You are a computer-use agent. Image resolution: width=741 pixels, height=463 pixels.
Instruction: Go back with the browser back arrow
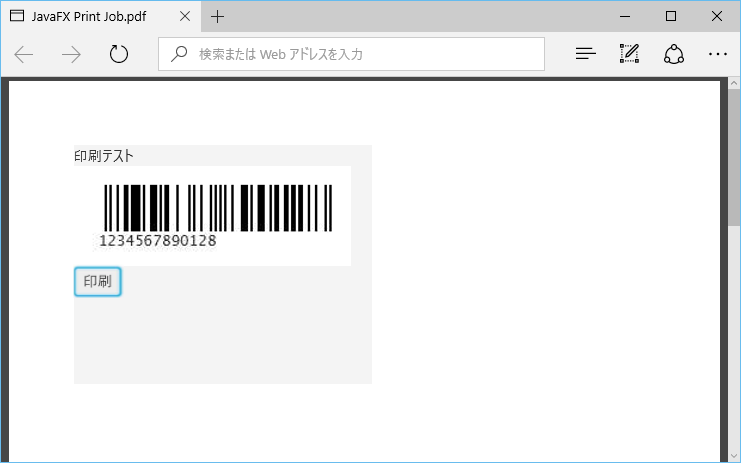point(24,54)
